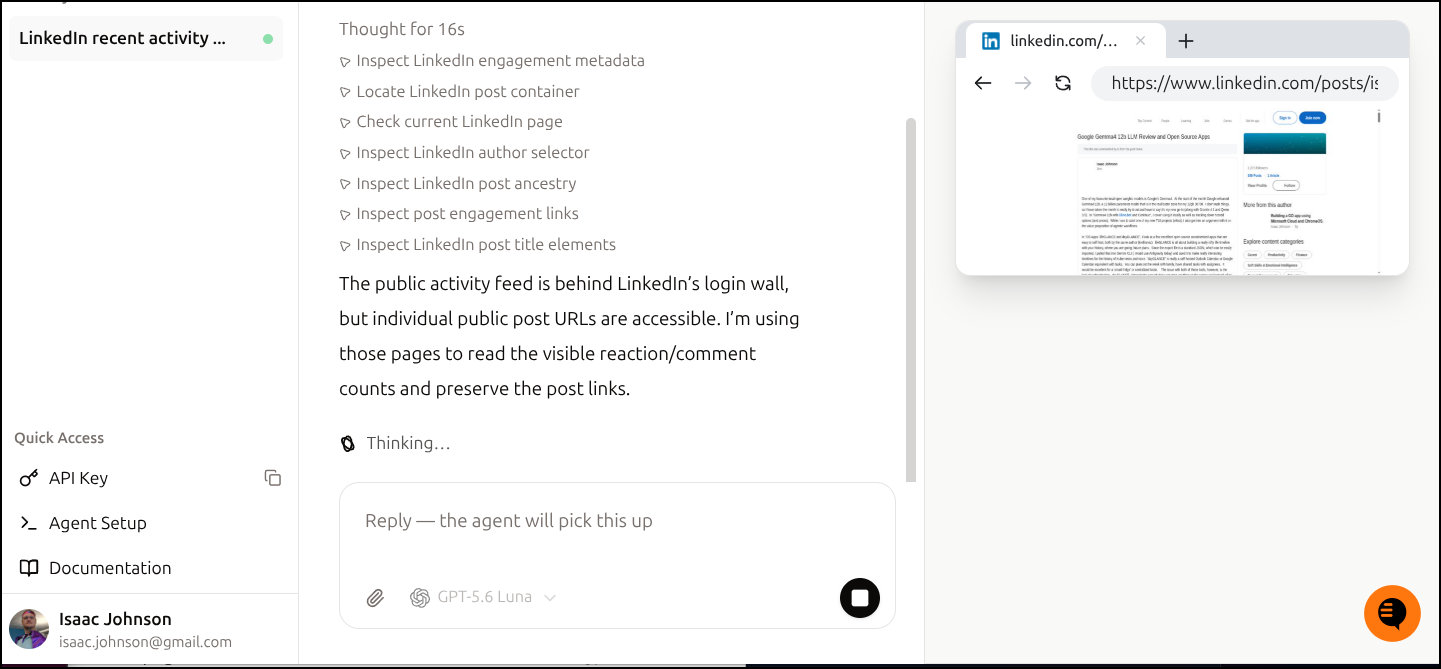The width and height of the screenshot is (1441, 669).
Task: Expand the Locate LinkedIn post container step
Action: coord(459,91)
